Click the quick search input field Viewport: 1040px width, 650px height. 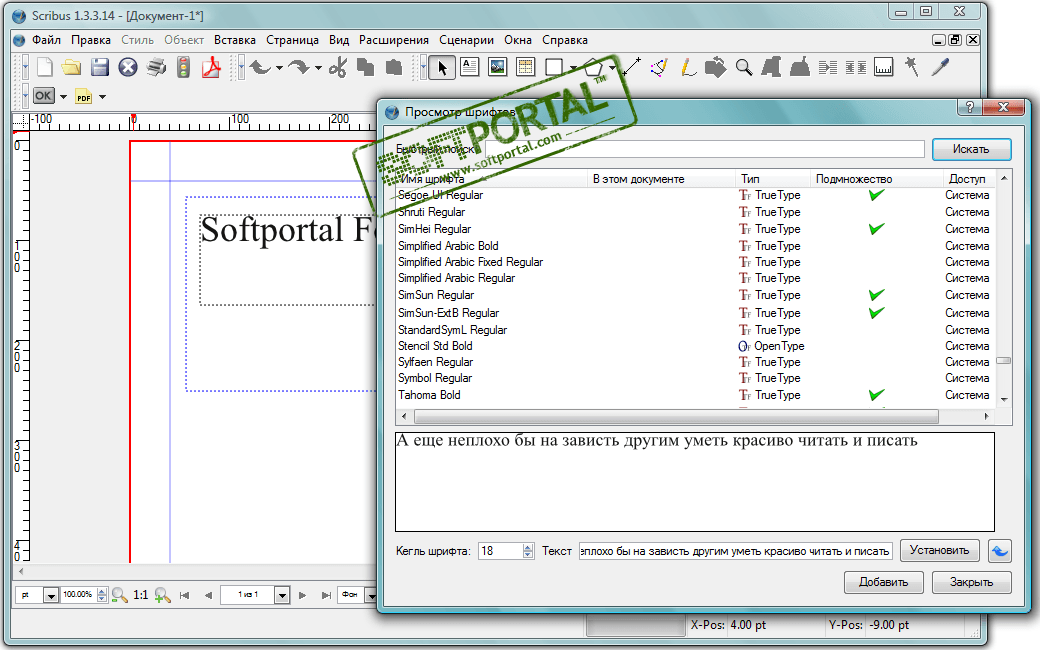(704, 149)
